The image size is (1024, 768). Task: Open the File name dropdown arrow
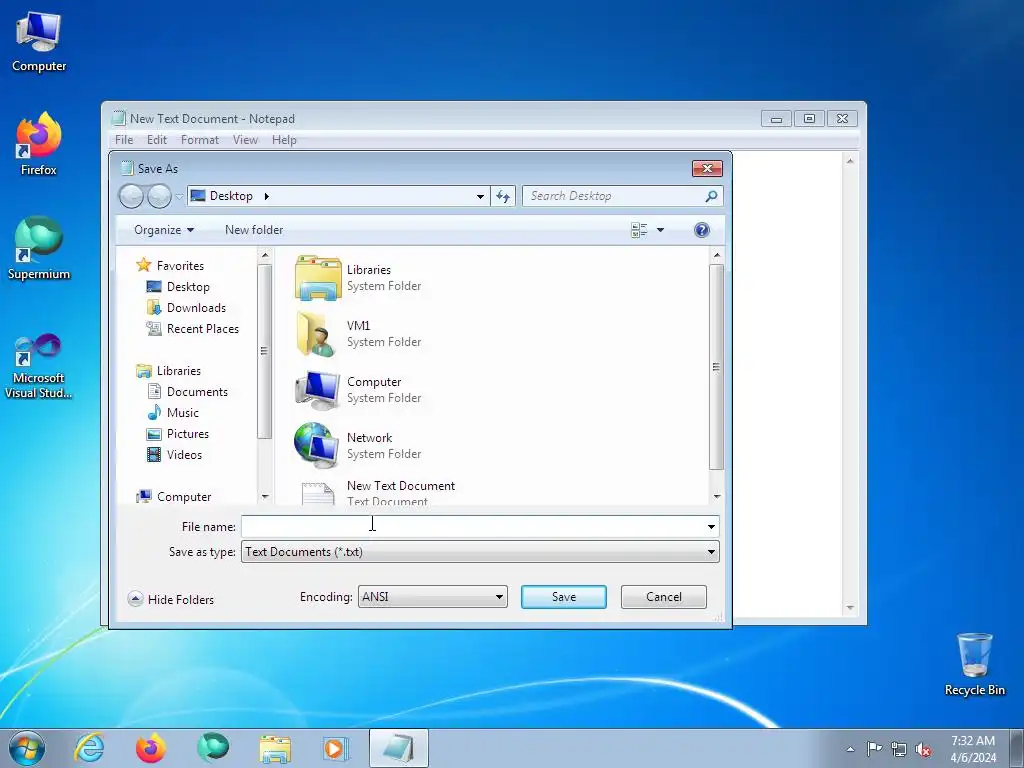711,526
